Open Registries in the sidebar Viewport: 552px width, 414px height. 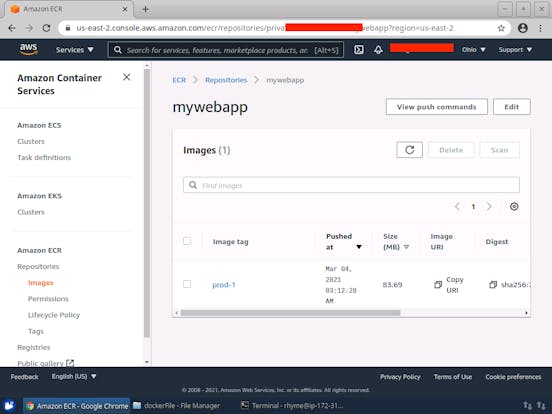coord(34,347)
